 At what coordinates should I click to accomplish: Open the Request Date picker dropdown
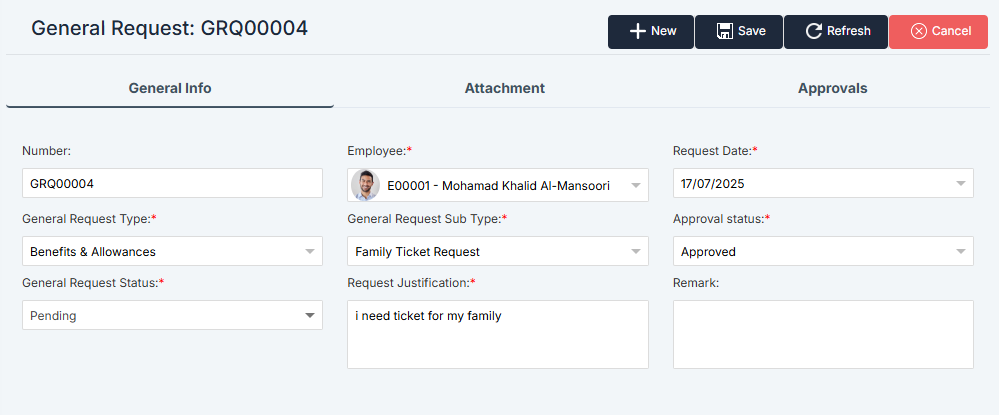click(960, 184)
